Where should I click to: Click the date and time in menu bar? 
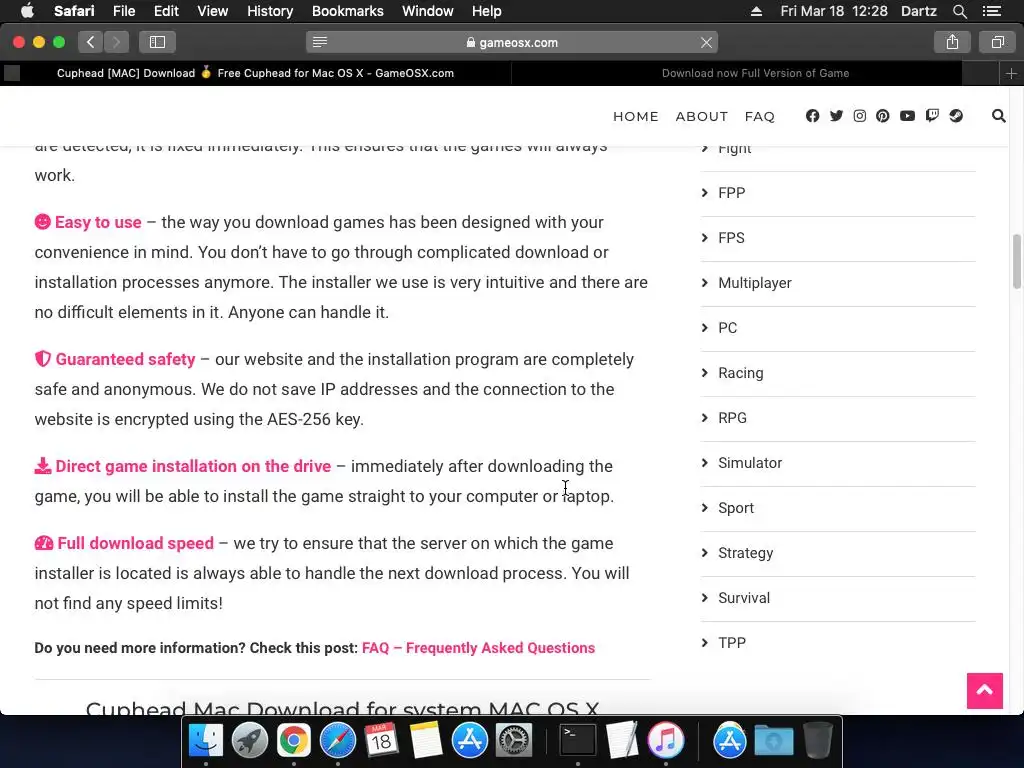click(x=834, y=11)
